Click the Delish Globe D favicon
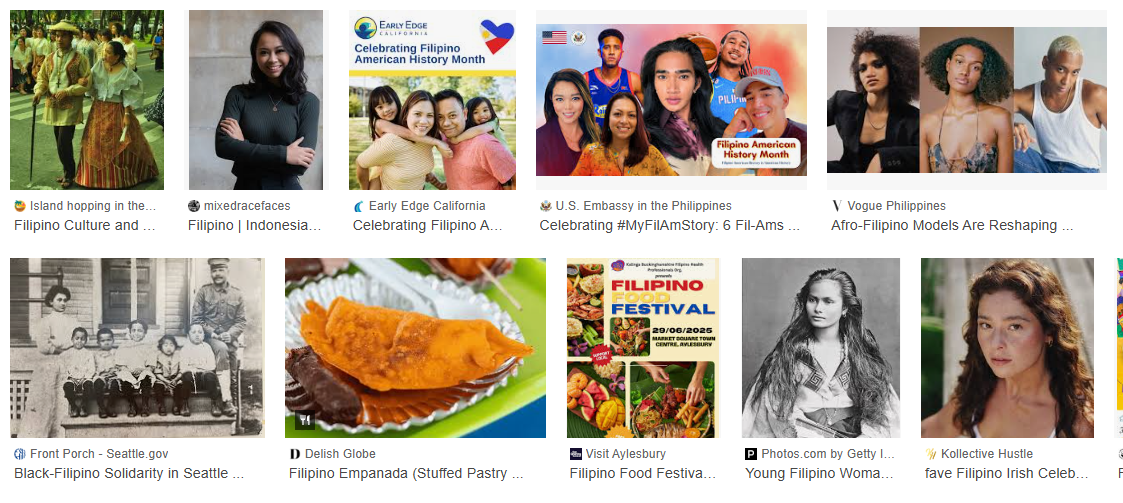Image resolution: width=1123 pixels, height=503 pixels. [295, 454]
